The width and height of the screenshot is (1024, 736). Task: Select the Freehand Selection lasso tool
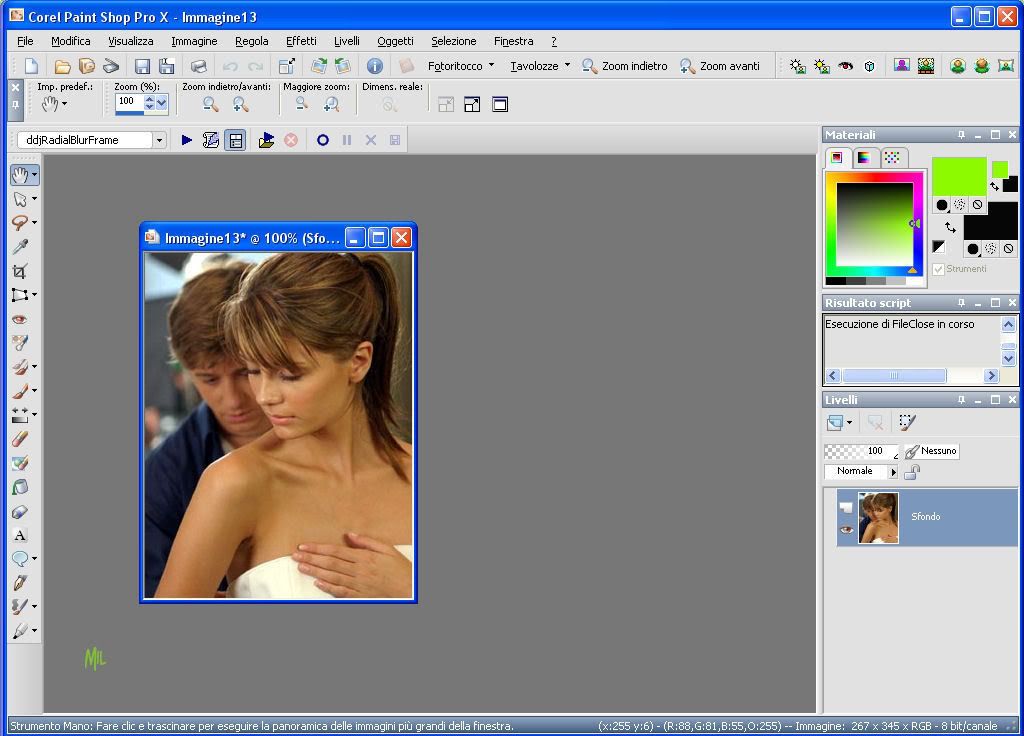click(20, 223)
